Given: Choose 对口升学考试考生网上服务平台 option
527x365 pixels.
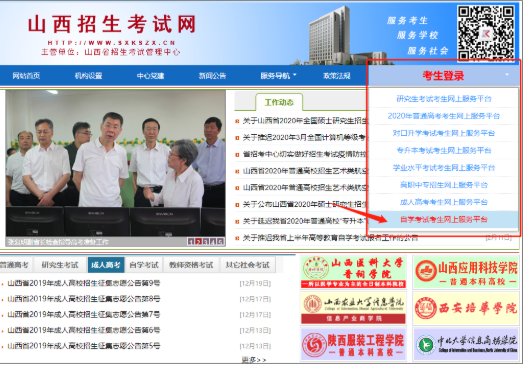Looking at the screenshot, I should click(444, 133).
